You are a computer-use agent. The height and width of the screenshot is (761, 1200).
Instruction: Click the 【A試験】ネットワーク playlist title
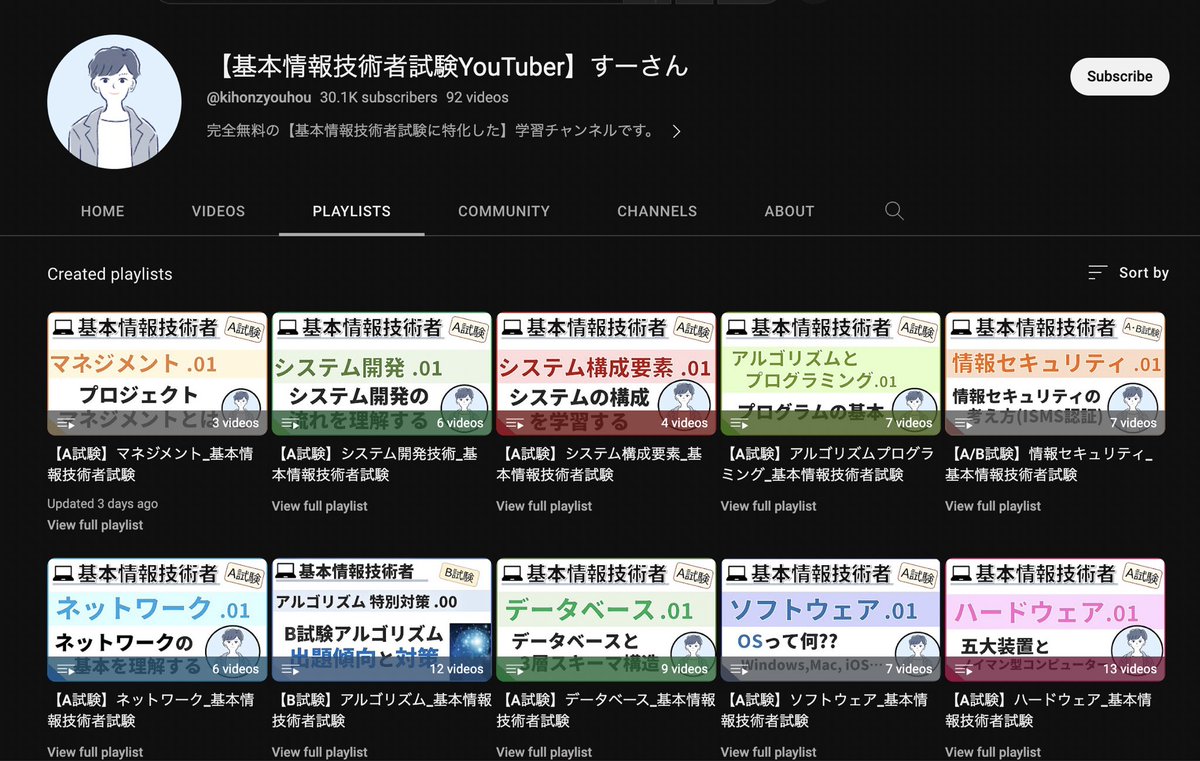[x=150, y=710]
